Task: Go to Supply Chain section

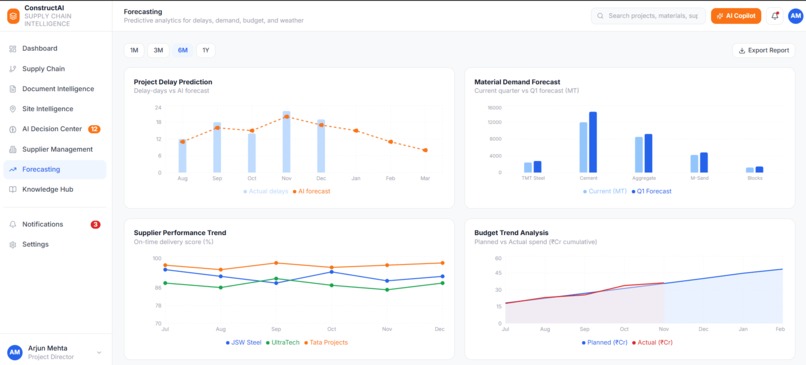Action: 54,69
